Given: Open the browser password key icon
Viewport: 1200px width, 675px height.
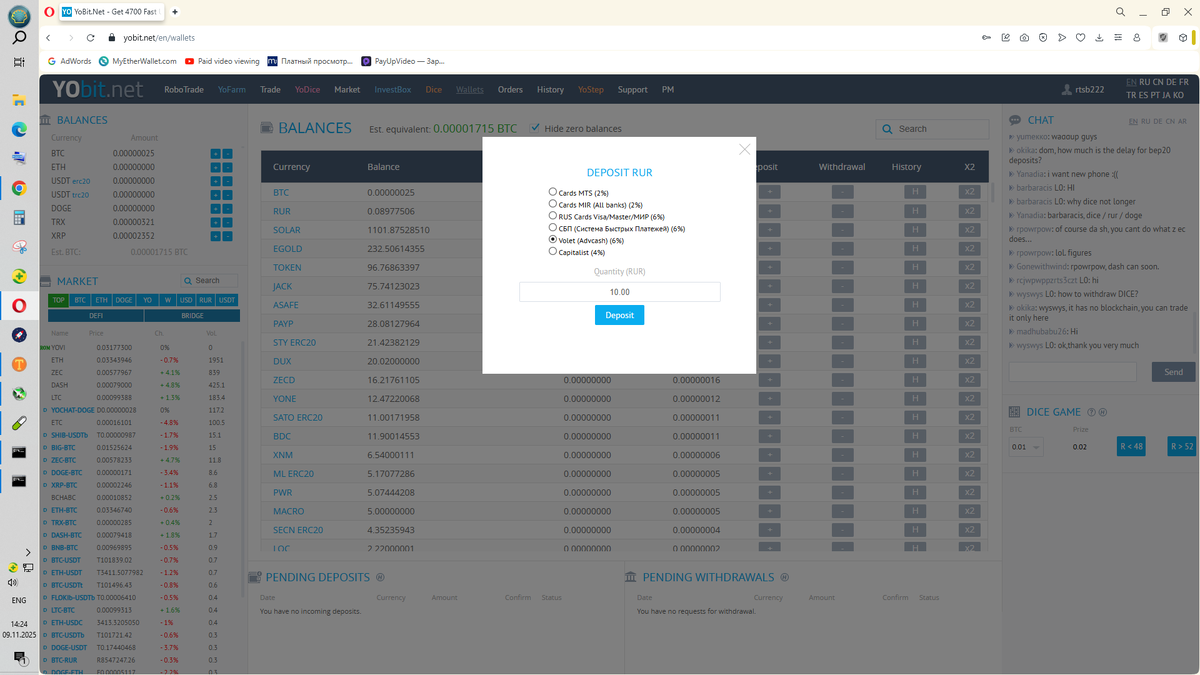Looking at the screenshot, I should pos(986,37).
